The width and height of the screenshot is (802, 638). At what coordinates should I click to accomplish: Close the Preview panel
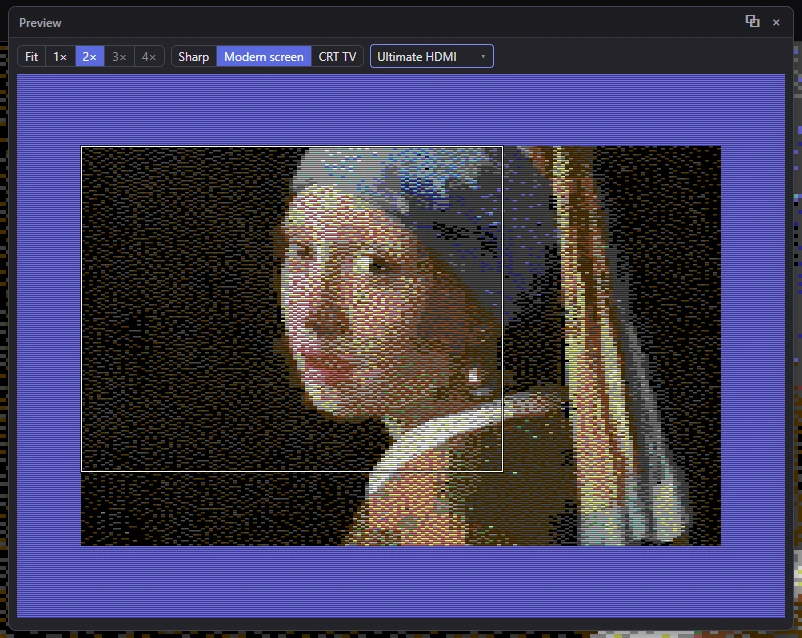776,22
